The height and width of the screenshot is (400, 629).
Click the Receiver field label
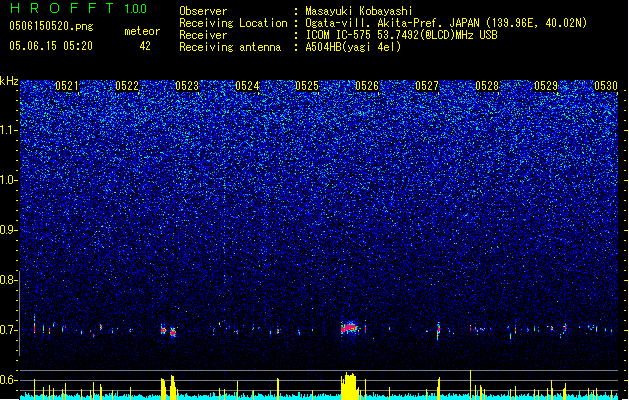click(203, 35)
